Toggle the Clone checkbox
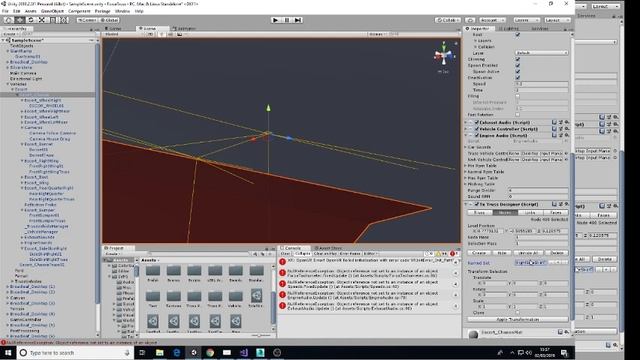640x360 pixels. [518, 313]
